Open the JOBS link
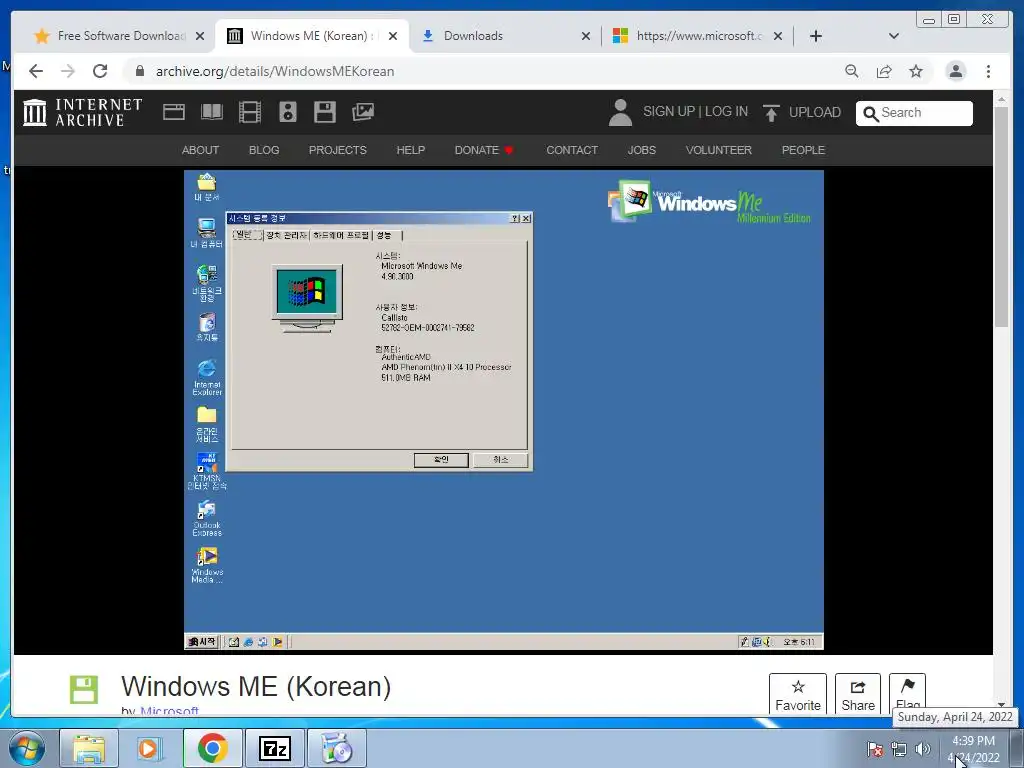The height and width of the screenshot is (768, 1024). tap(641, 150)
